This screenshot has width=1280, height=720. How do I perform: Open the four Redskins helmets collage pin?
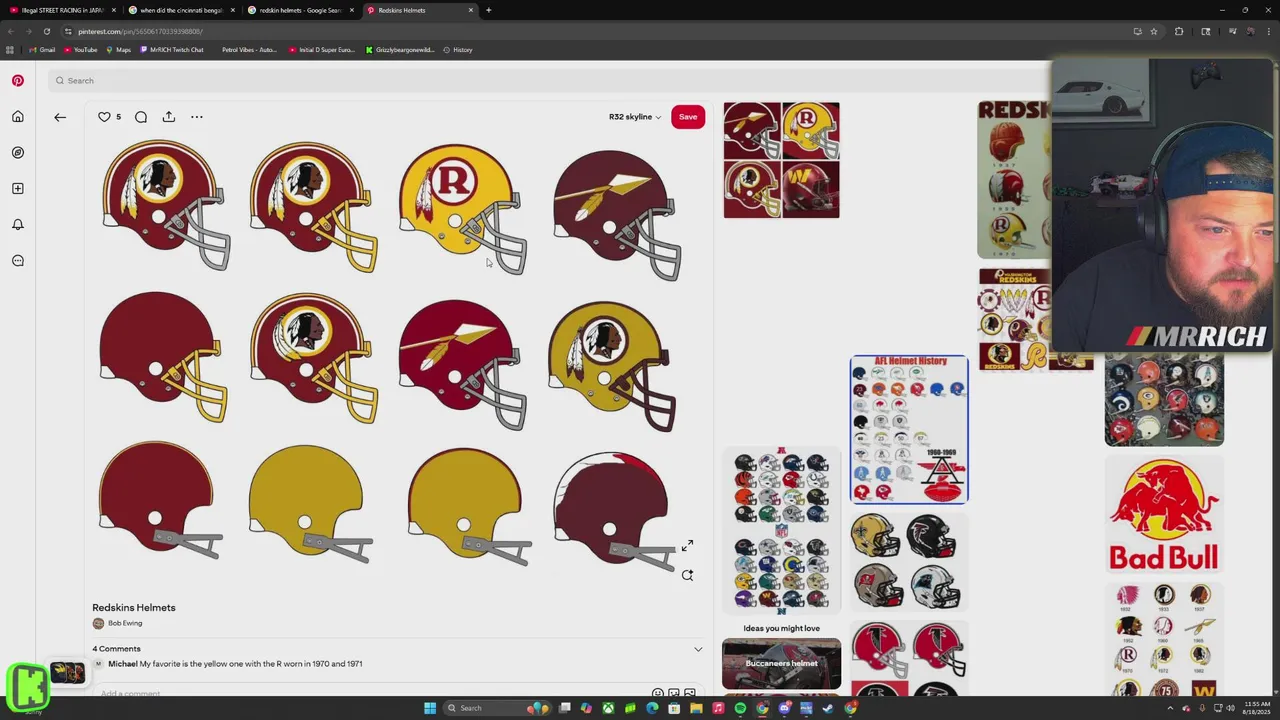tap(781, 160)
